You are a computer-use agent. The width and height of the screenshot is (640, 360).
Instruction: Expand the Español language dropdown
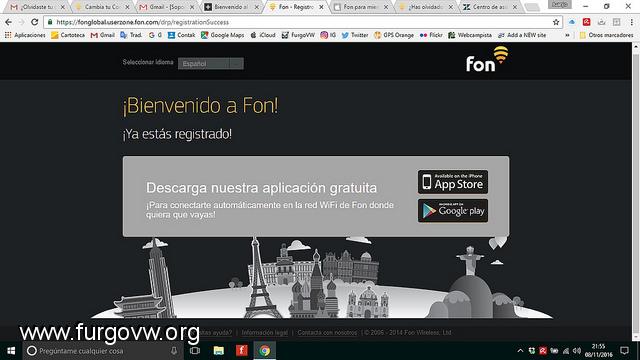[x=211, y=63]
